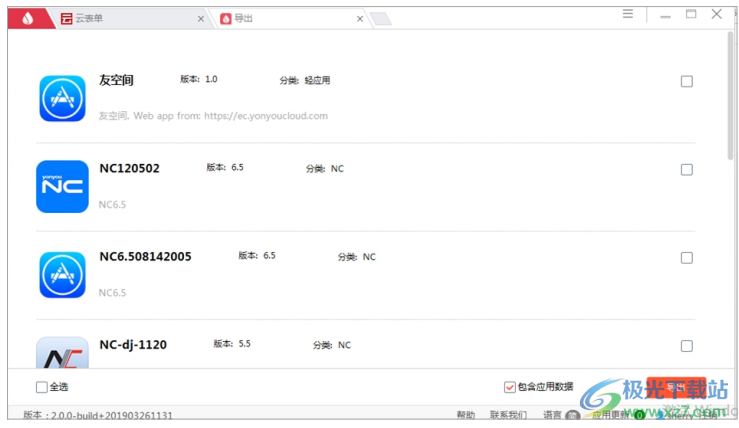Screen dimensions: 739x428
Task: Click the 友空间 web app description text
Action: 213,116
